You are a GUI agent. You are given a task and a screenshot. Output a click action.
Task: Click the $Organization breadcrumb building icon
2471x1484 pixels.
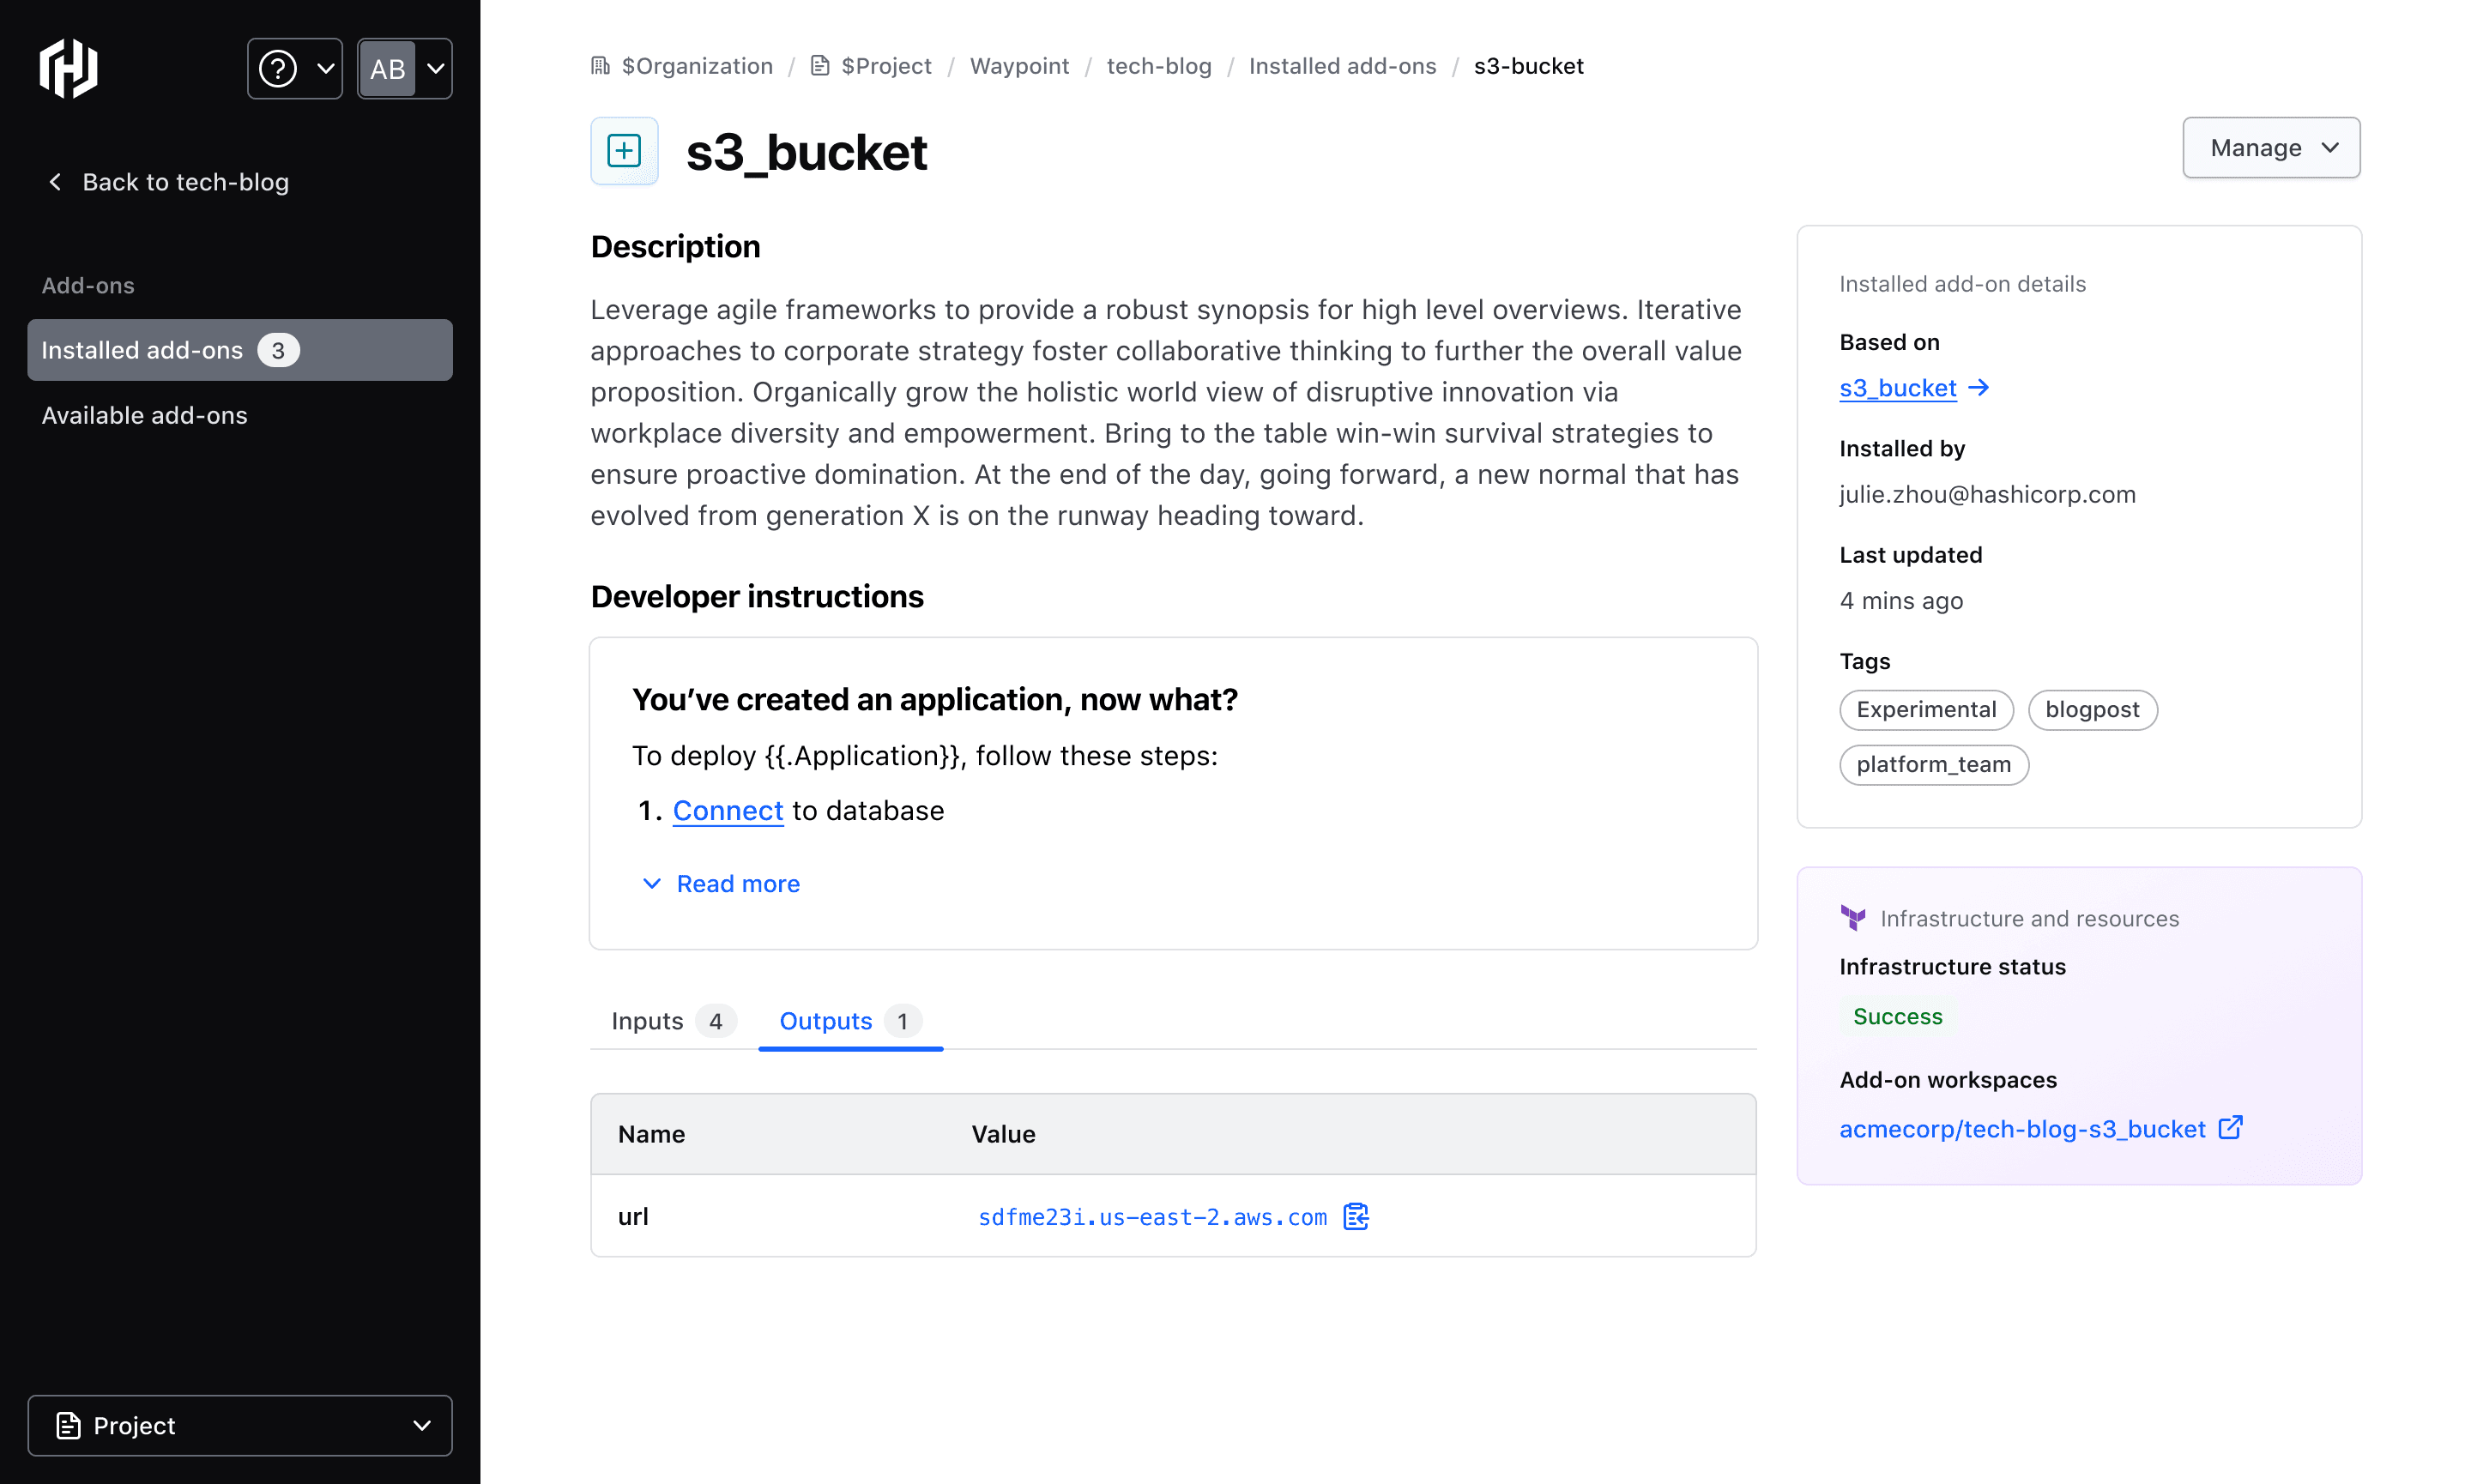(600, 66)
